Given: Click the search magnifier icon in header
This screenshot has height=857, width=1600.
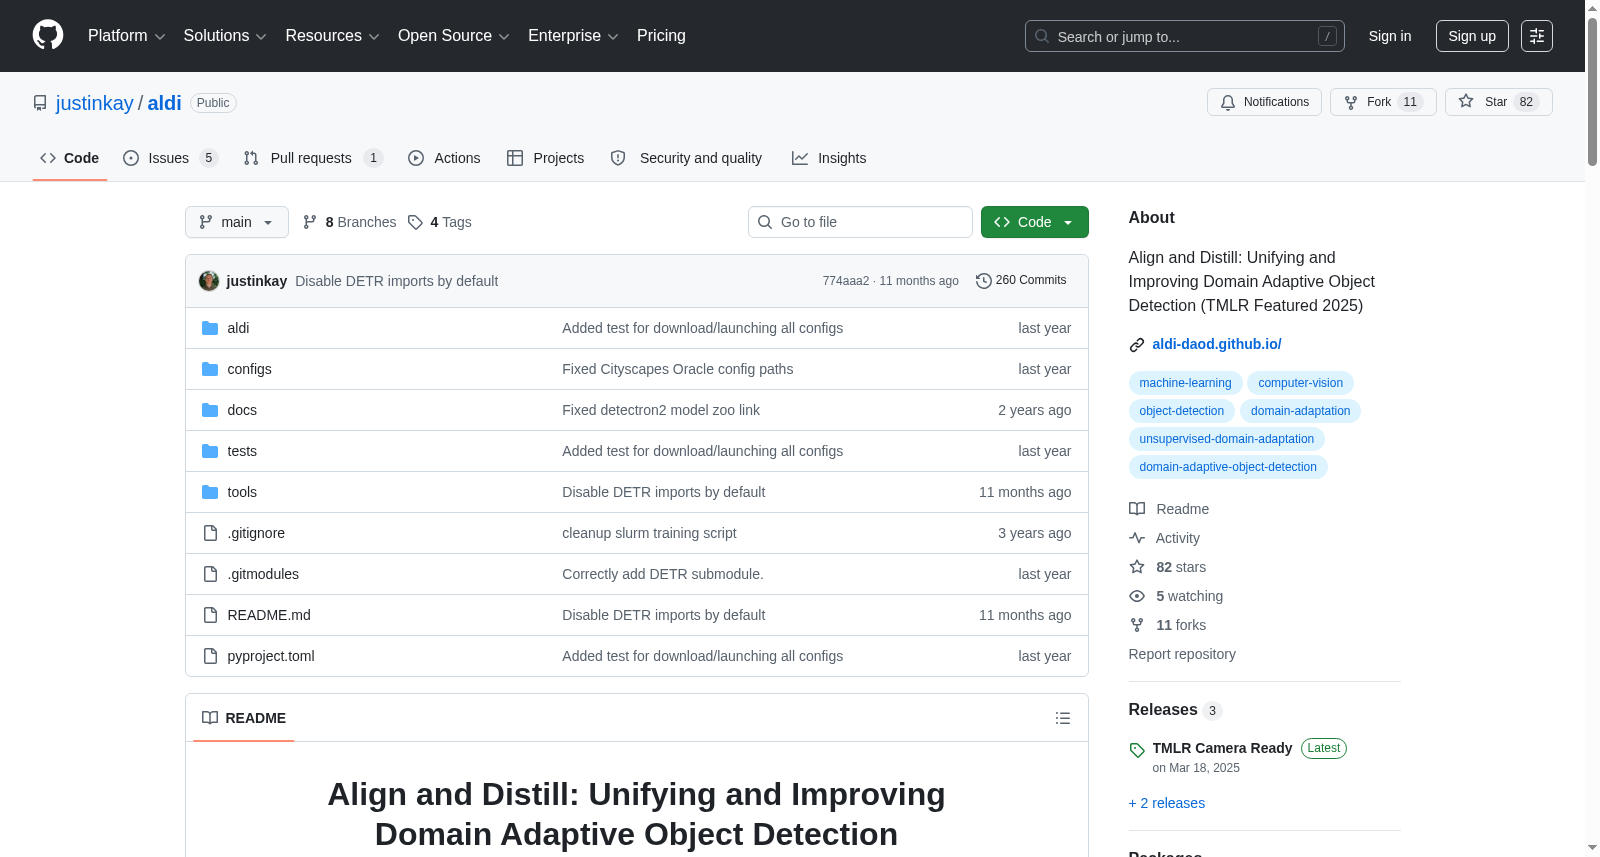Looking at the screenshot, I should tap(1042, 36).
